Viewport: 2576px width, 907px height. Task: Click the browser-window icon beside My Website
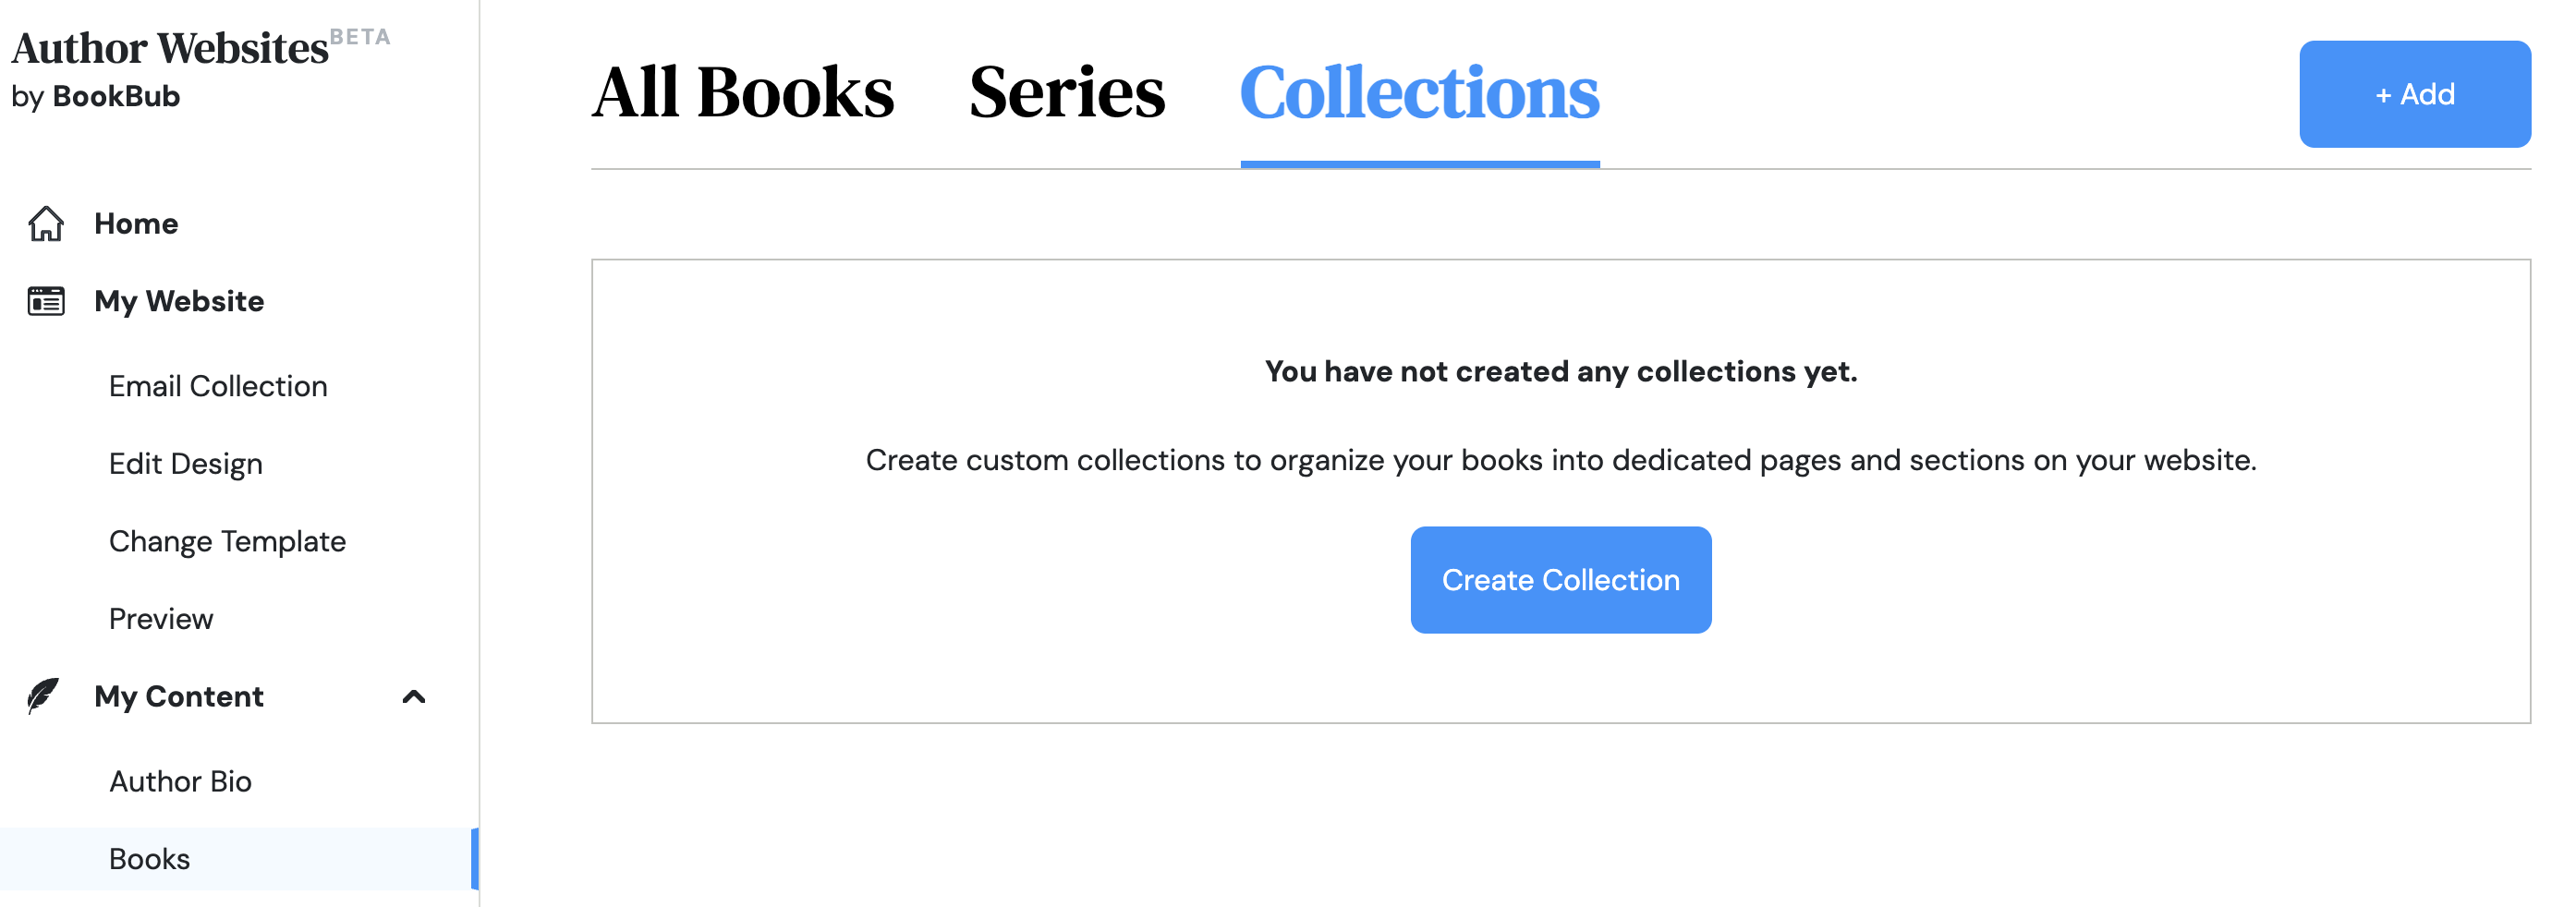tap(44, 299)
